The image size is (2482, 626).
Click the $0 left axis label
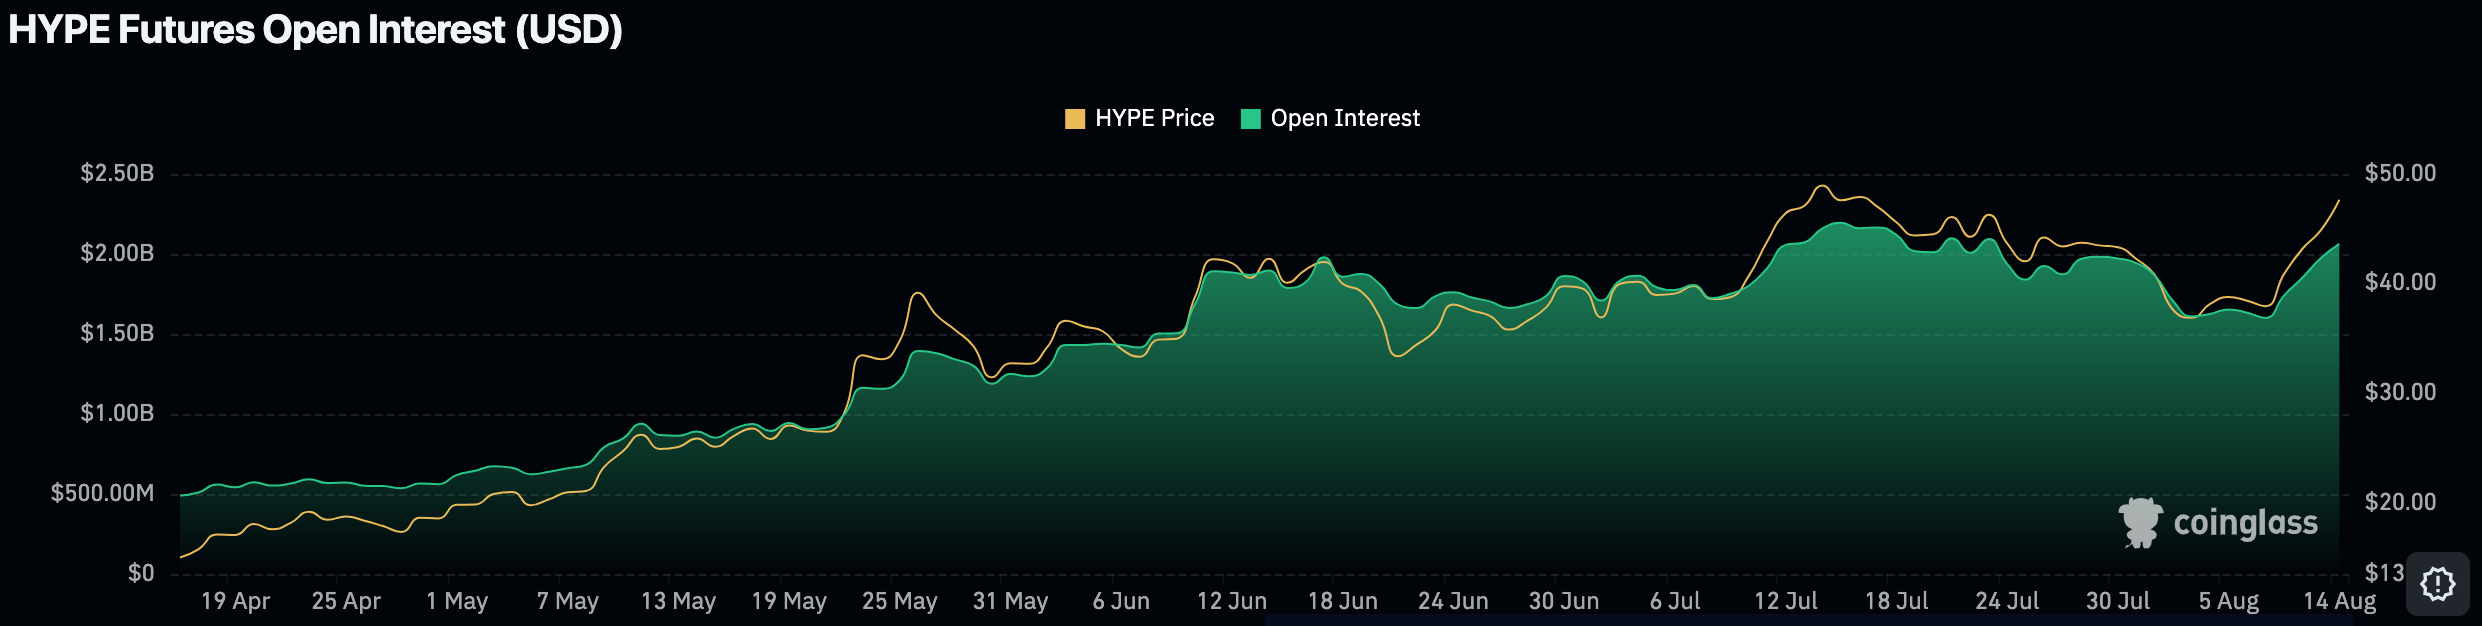point(141,573)
